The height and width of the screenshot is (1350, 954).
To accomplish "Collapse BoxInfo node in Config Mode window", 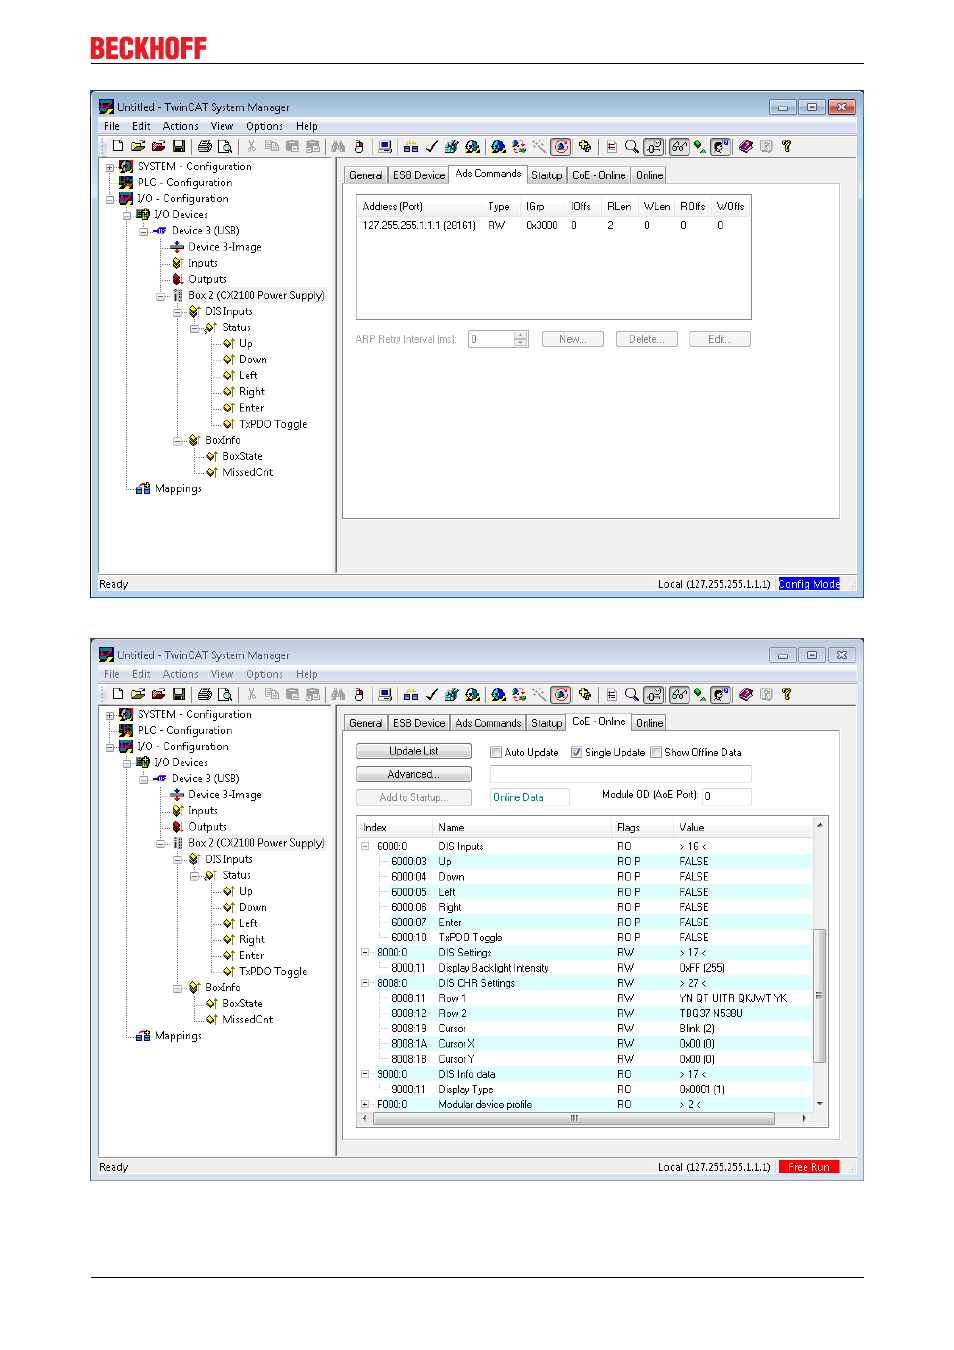I will pos(178,440).
